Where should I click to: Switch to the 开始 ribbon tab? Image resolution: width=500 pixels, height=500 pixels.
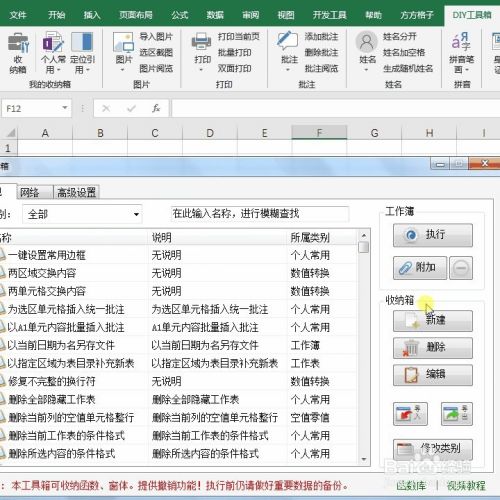pyautogui.click(x=56, y=15)
